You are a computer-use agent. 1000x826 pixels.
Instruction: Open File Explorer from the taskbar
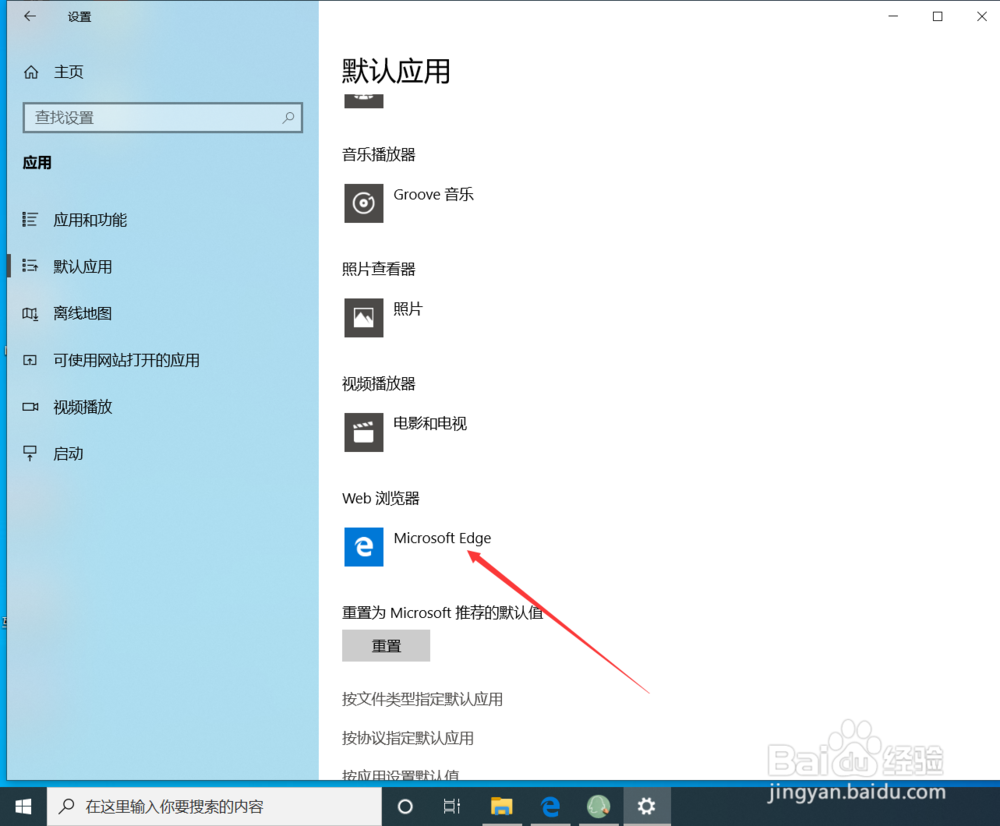(x=501, y=806)
